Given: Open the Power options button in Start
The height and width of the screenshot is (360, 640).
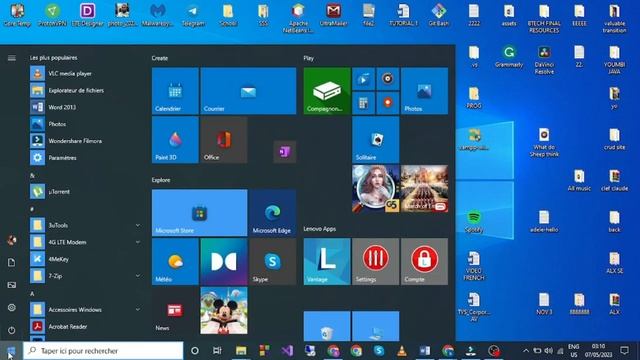Looking at the screenshot, I should [x=11, y=330].
